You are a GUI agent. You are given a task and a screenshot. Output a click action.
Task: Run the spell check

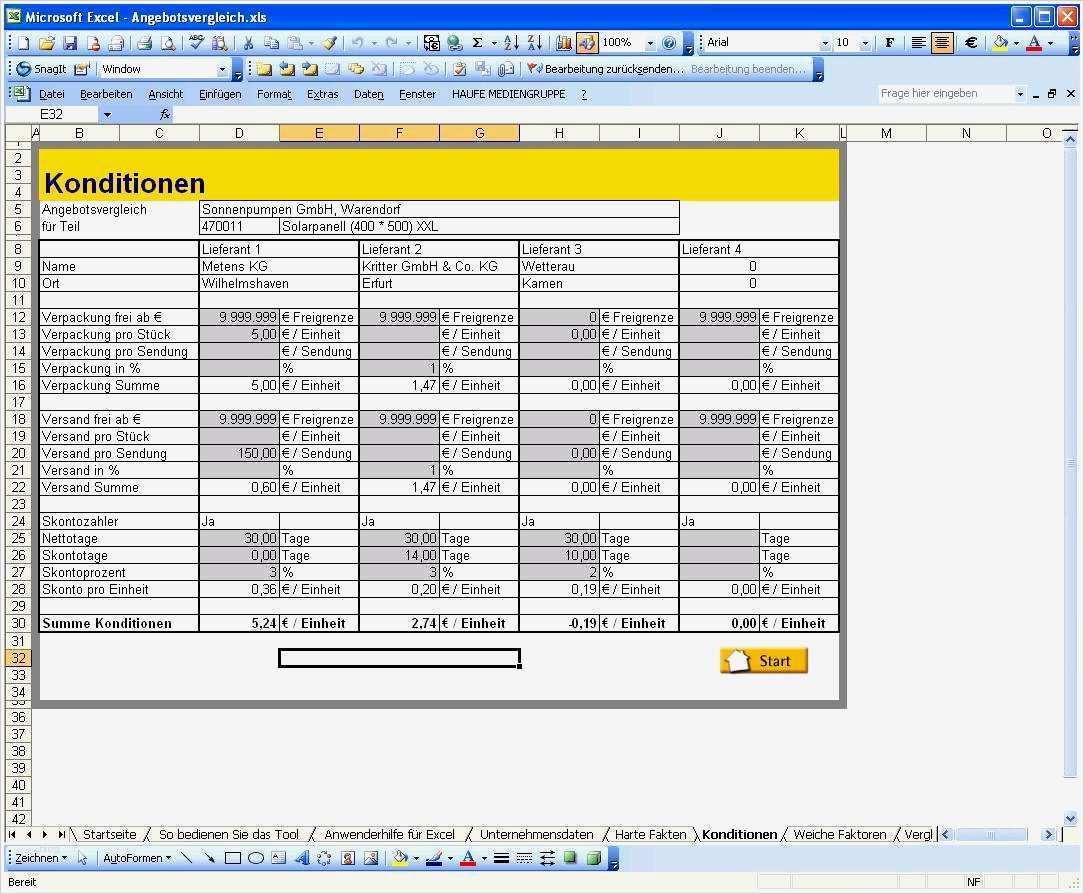pos(194,42)
